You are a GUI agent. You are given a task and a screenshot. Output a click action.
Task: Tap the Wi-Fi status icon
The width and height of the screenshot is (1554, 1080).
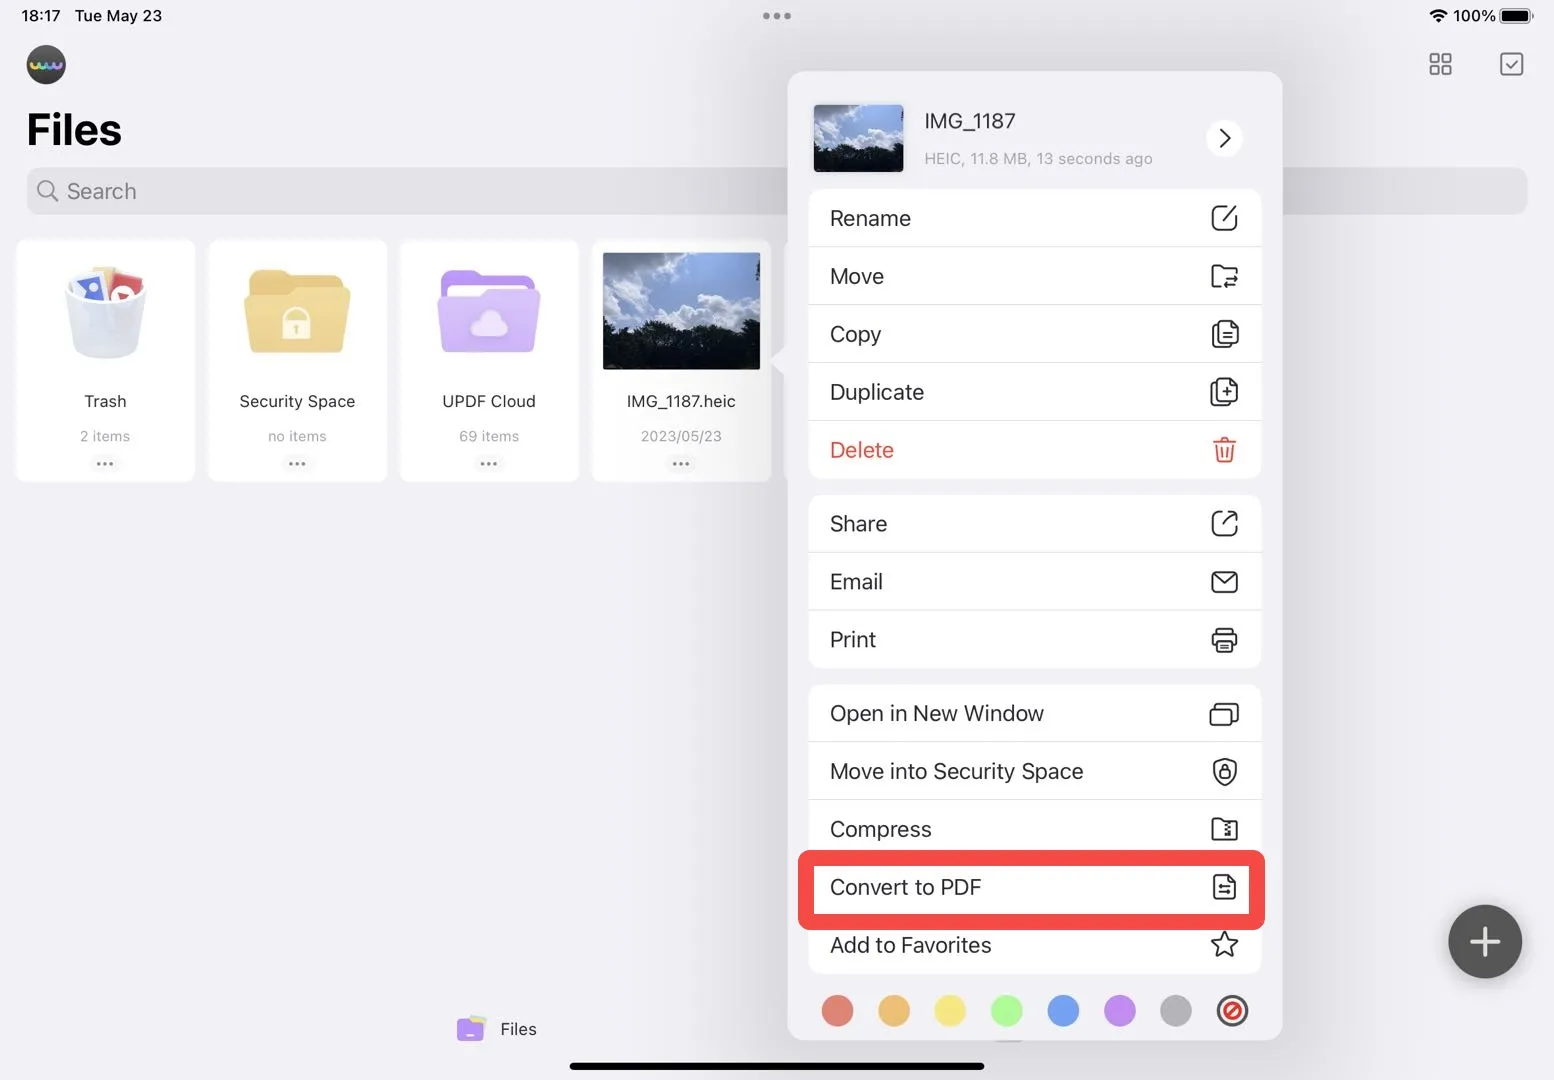(x=1438, y=16)
